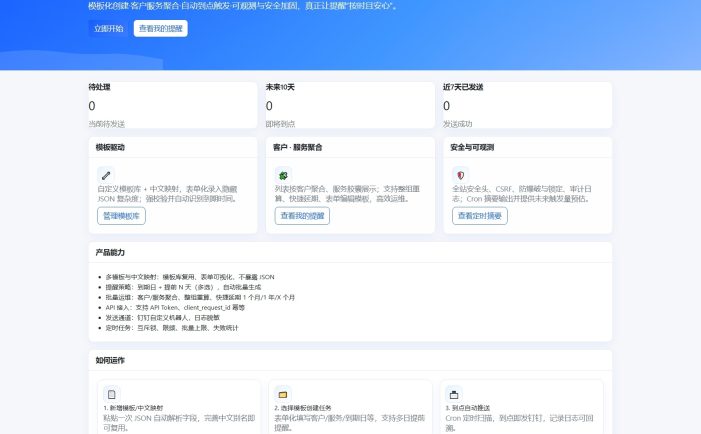Select the 近7天已发送 stat heading
This screenshot has height=434, width=701.
[x=463, y=87]
